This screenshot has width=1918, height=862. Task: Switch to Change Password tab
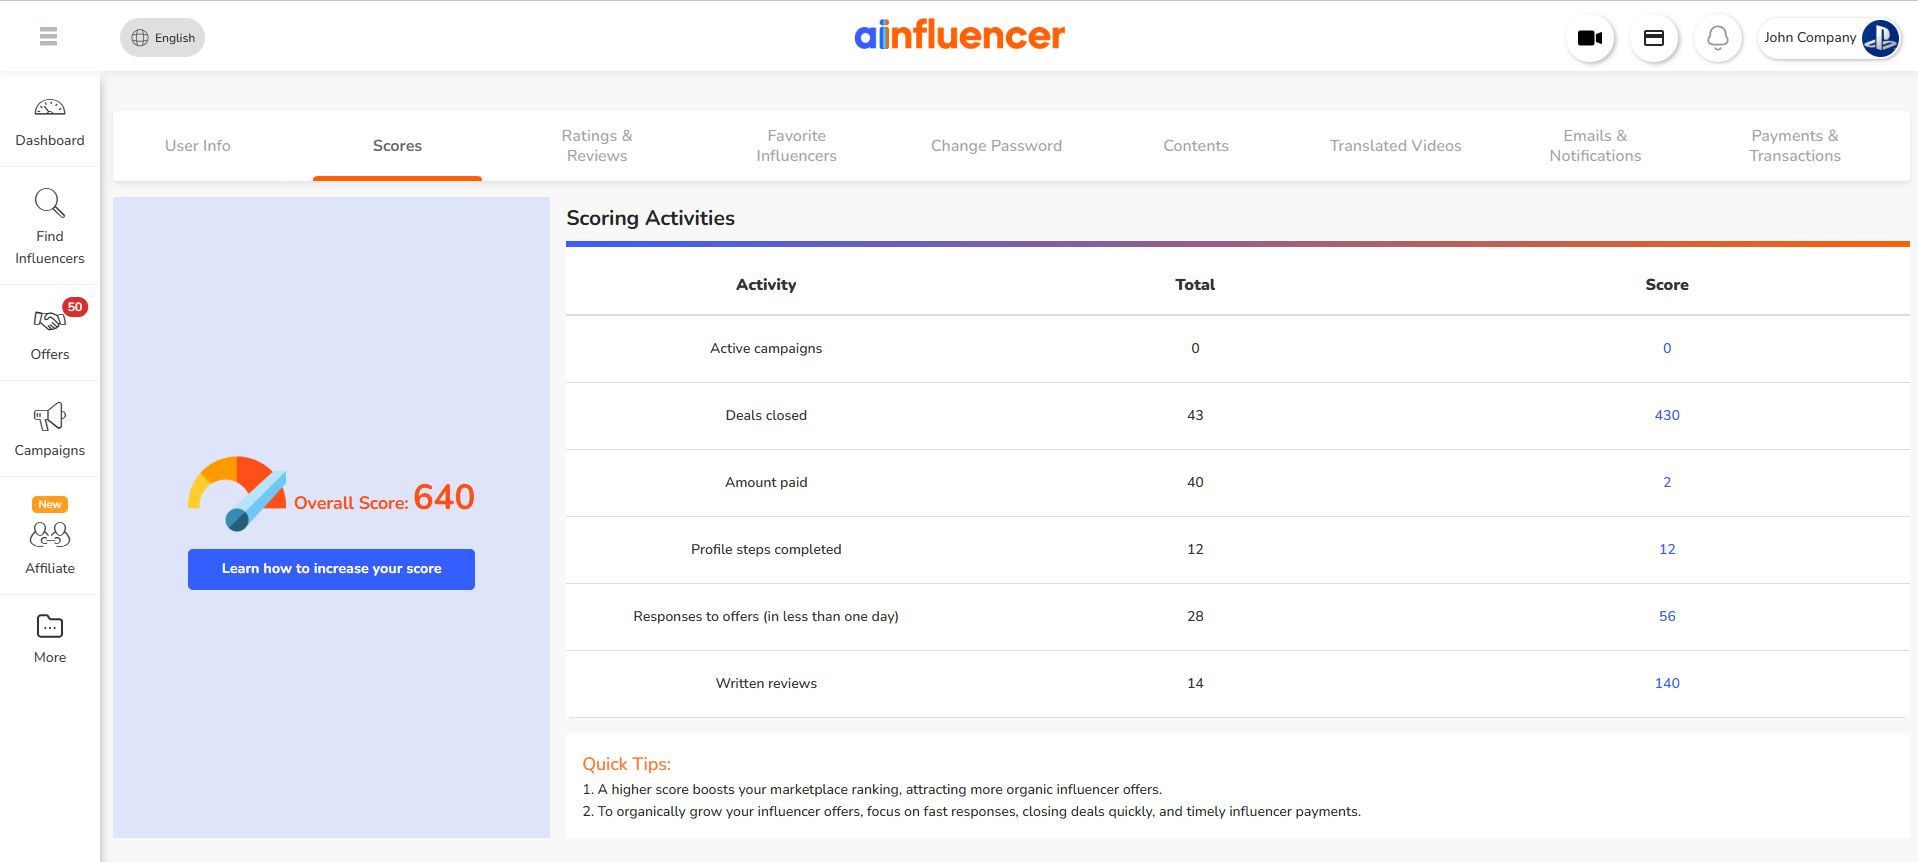pyautogui.click(x=996, y=146)
